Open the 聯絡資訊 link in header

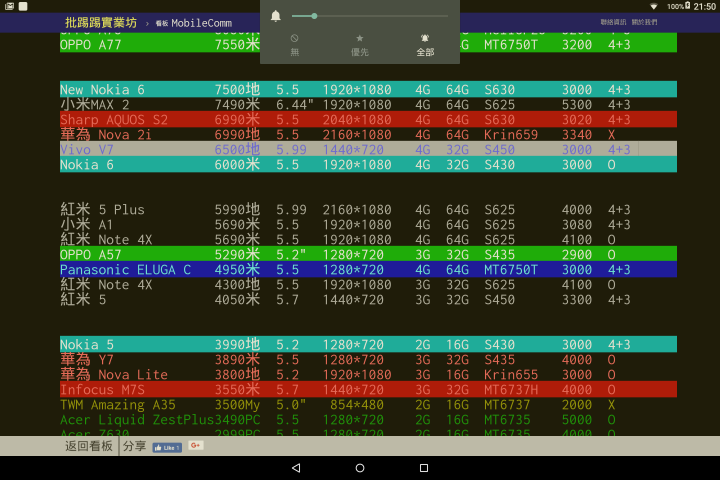coord(613,22)
